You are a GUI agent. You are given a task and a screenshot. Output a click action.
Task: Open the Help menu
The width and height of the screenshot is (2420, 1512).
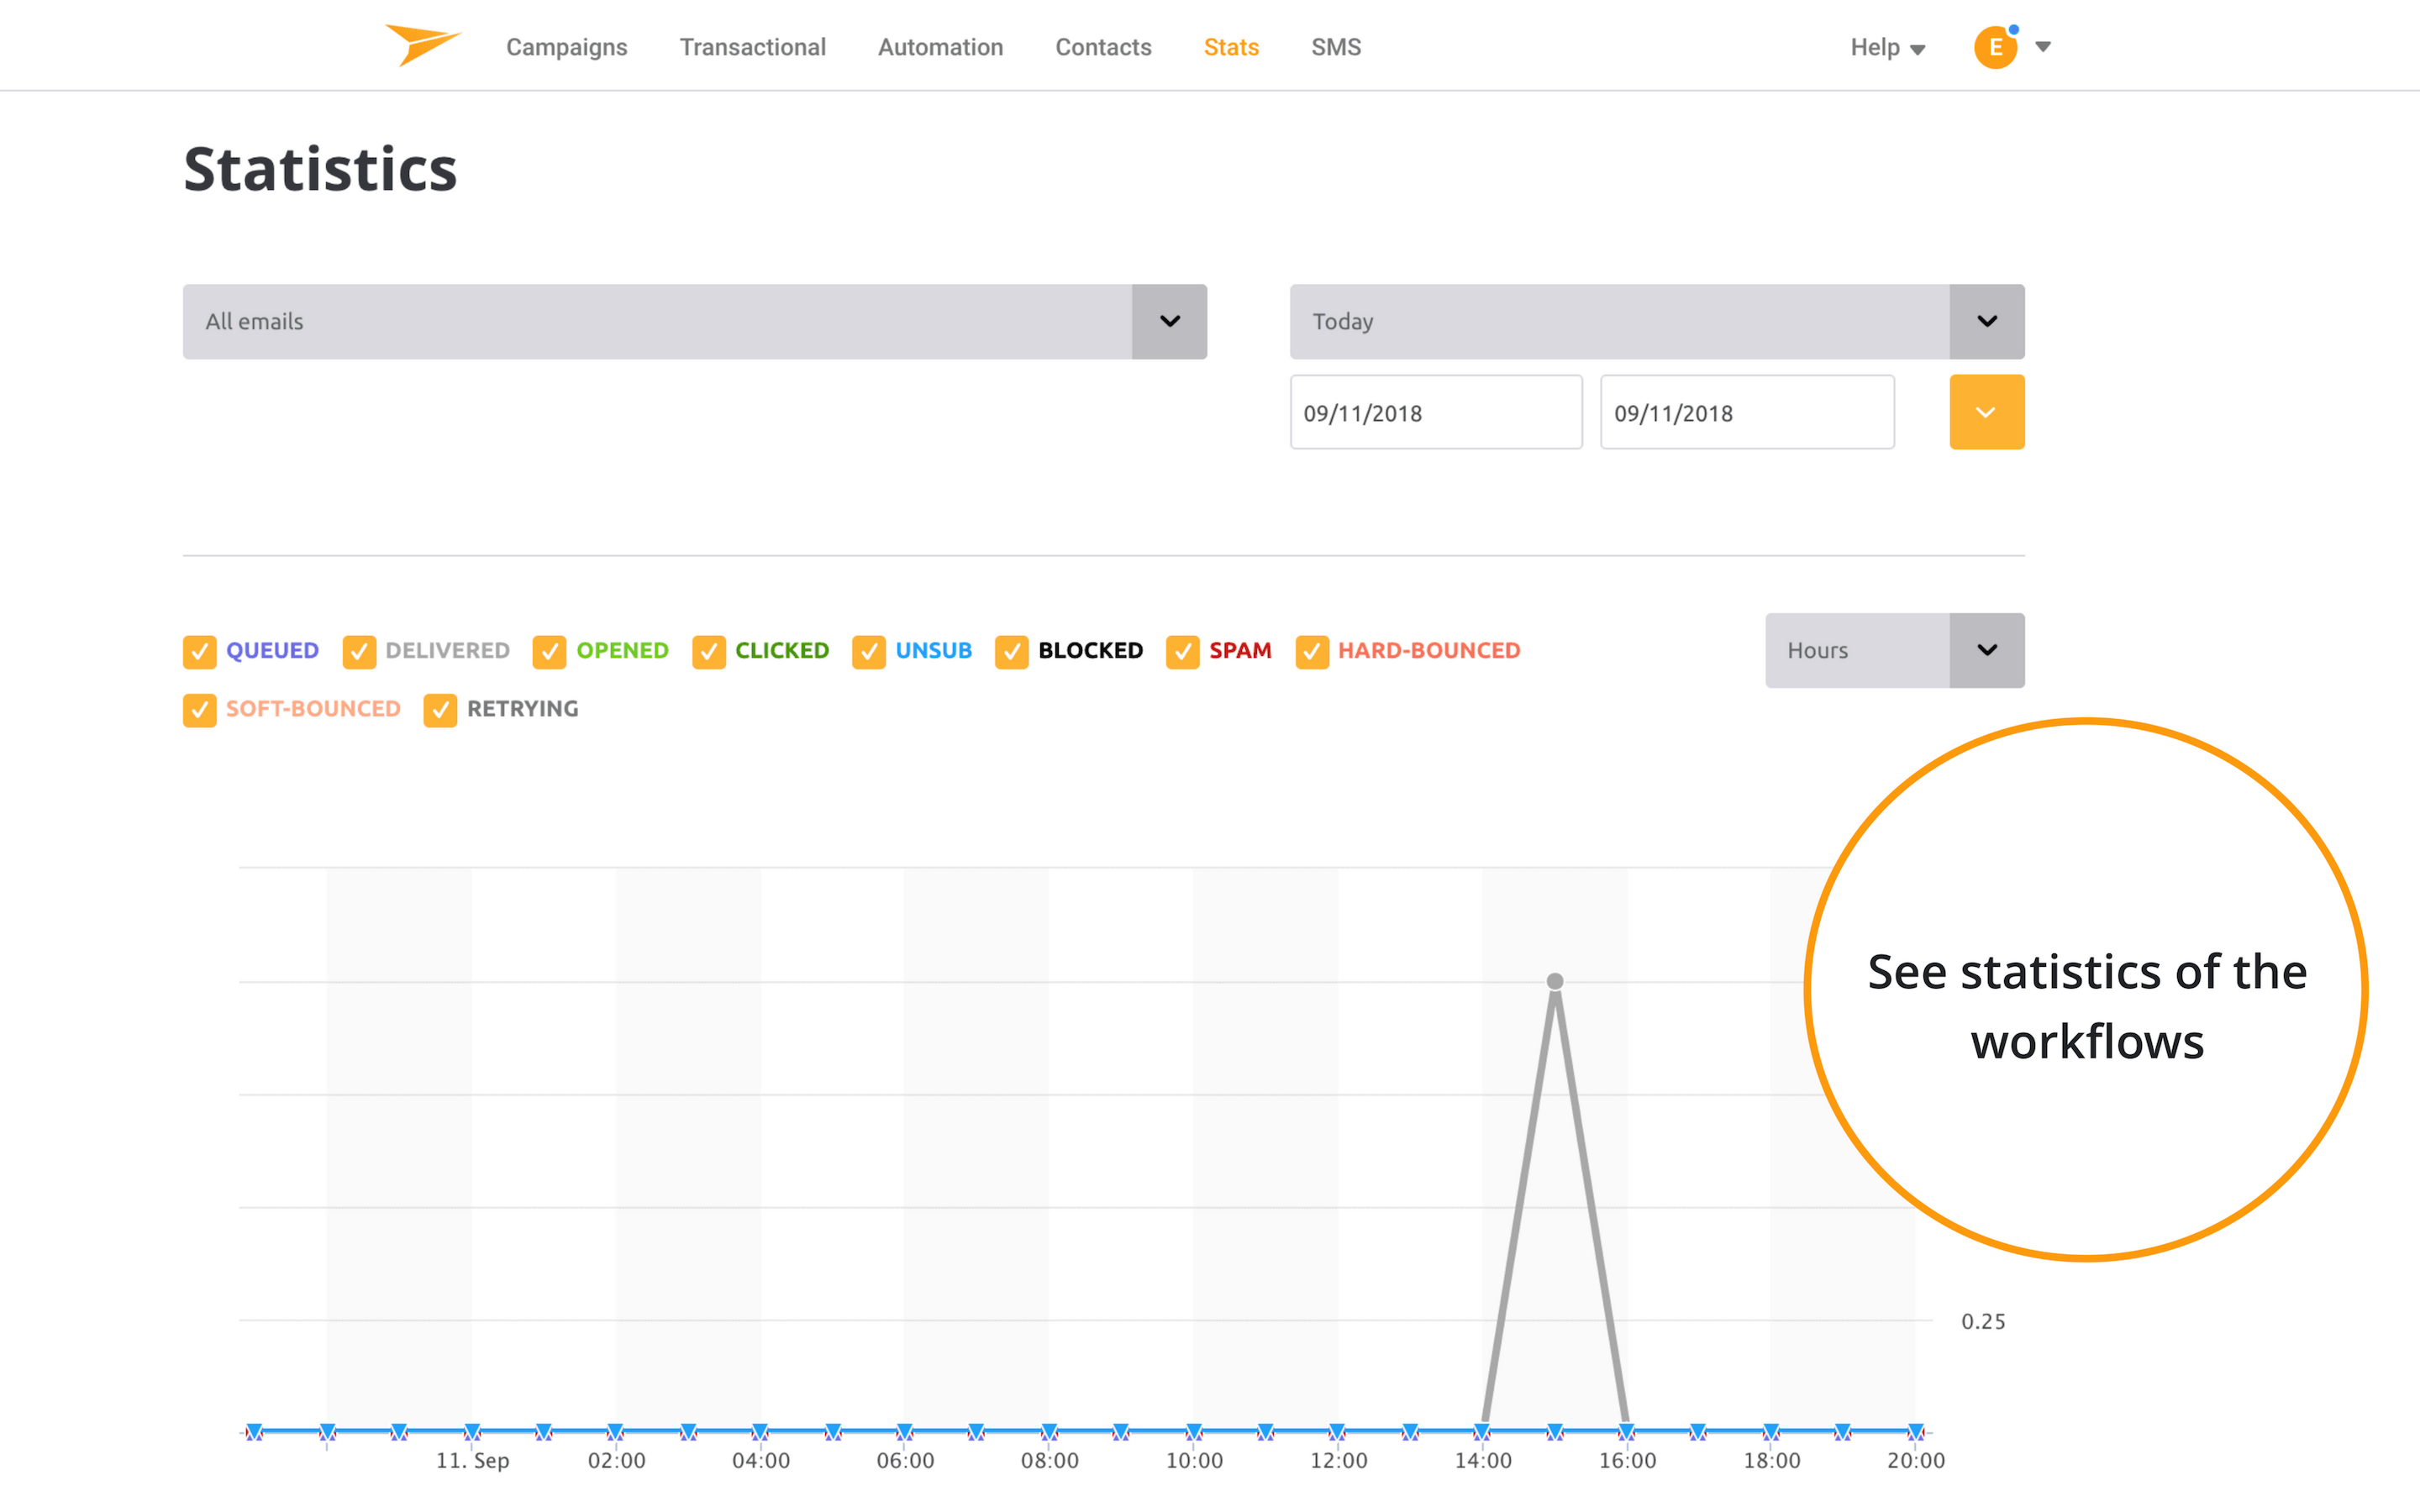tap(1886, 47)
